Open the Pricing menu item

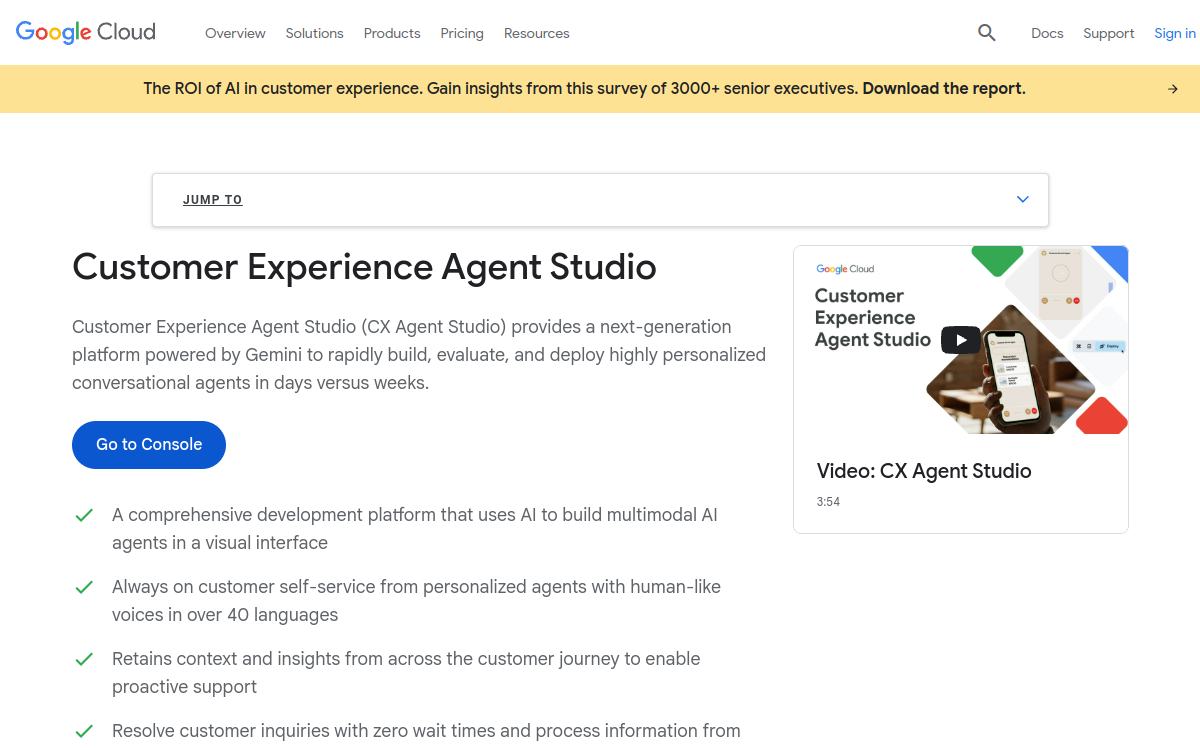462,33
